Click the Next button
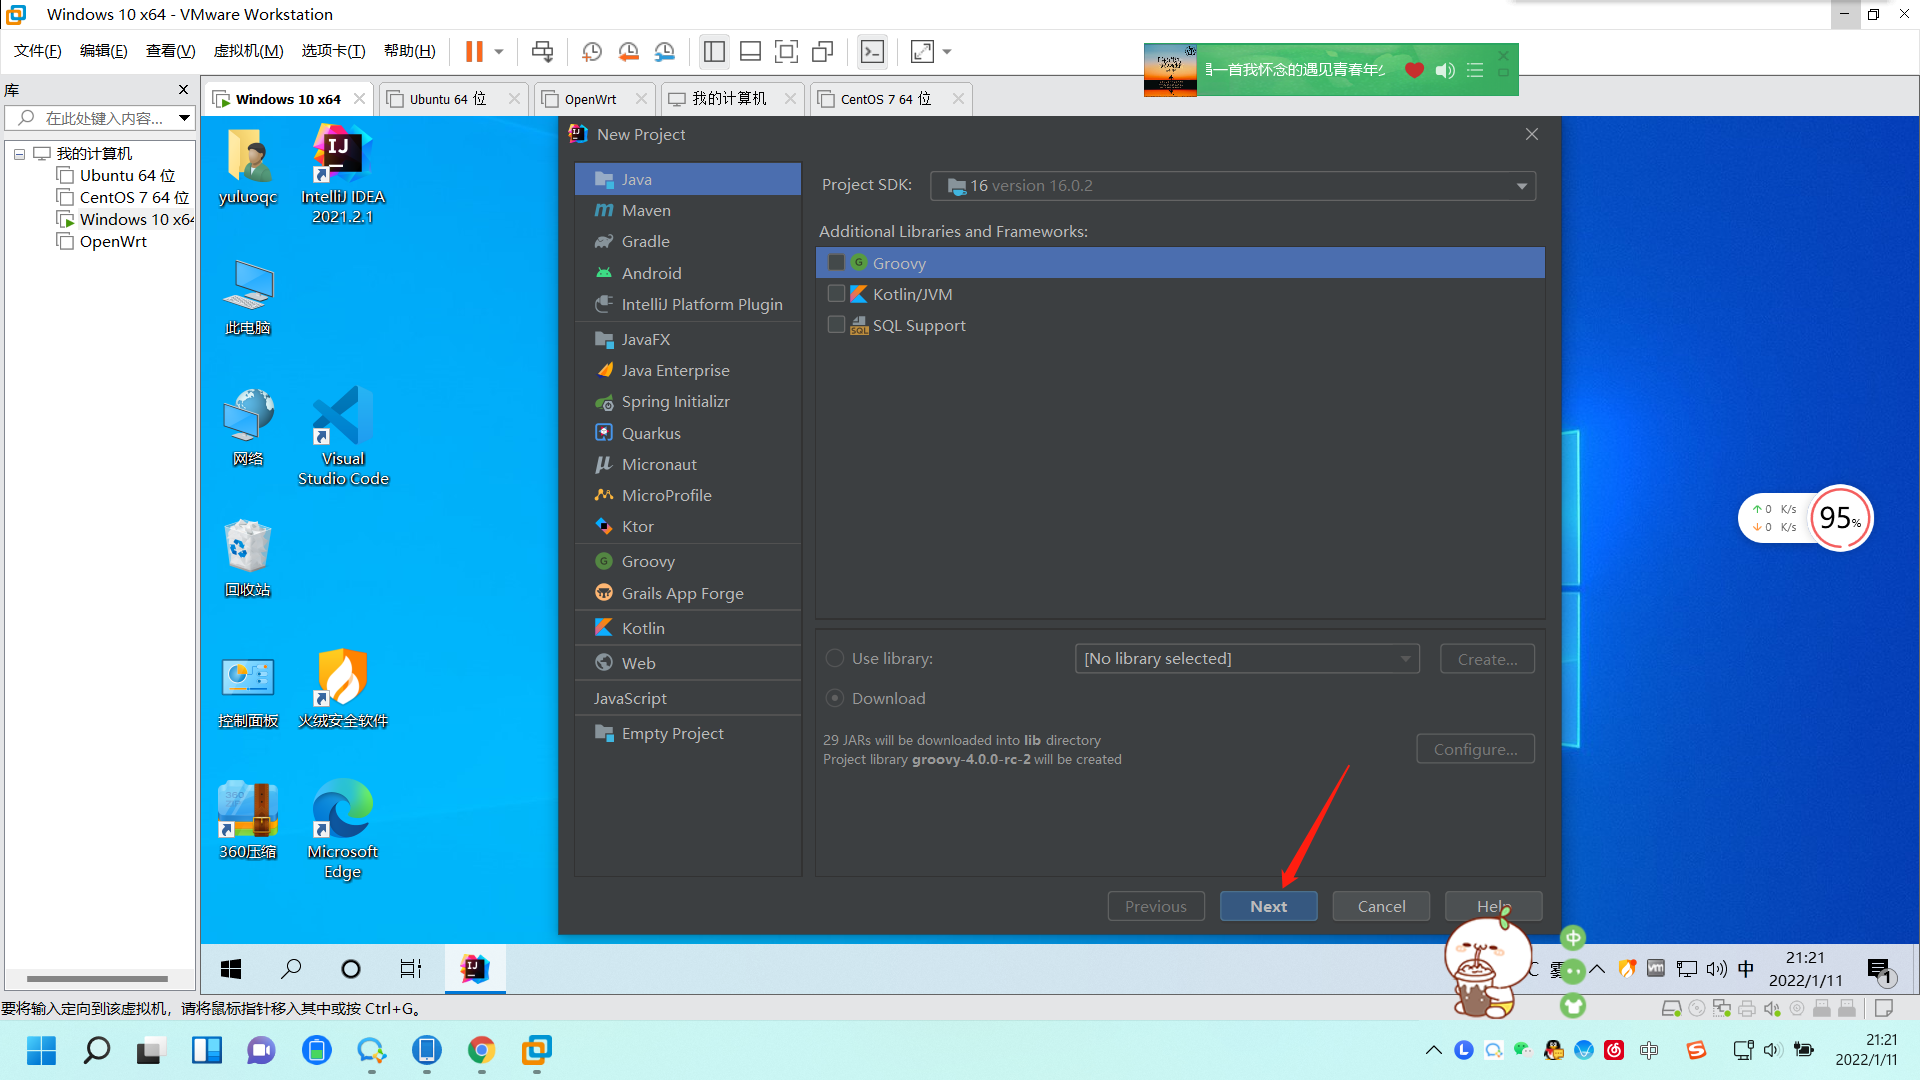This screenshot has width=1920, height=1080. [1268, 906]
